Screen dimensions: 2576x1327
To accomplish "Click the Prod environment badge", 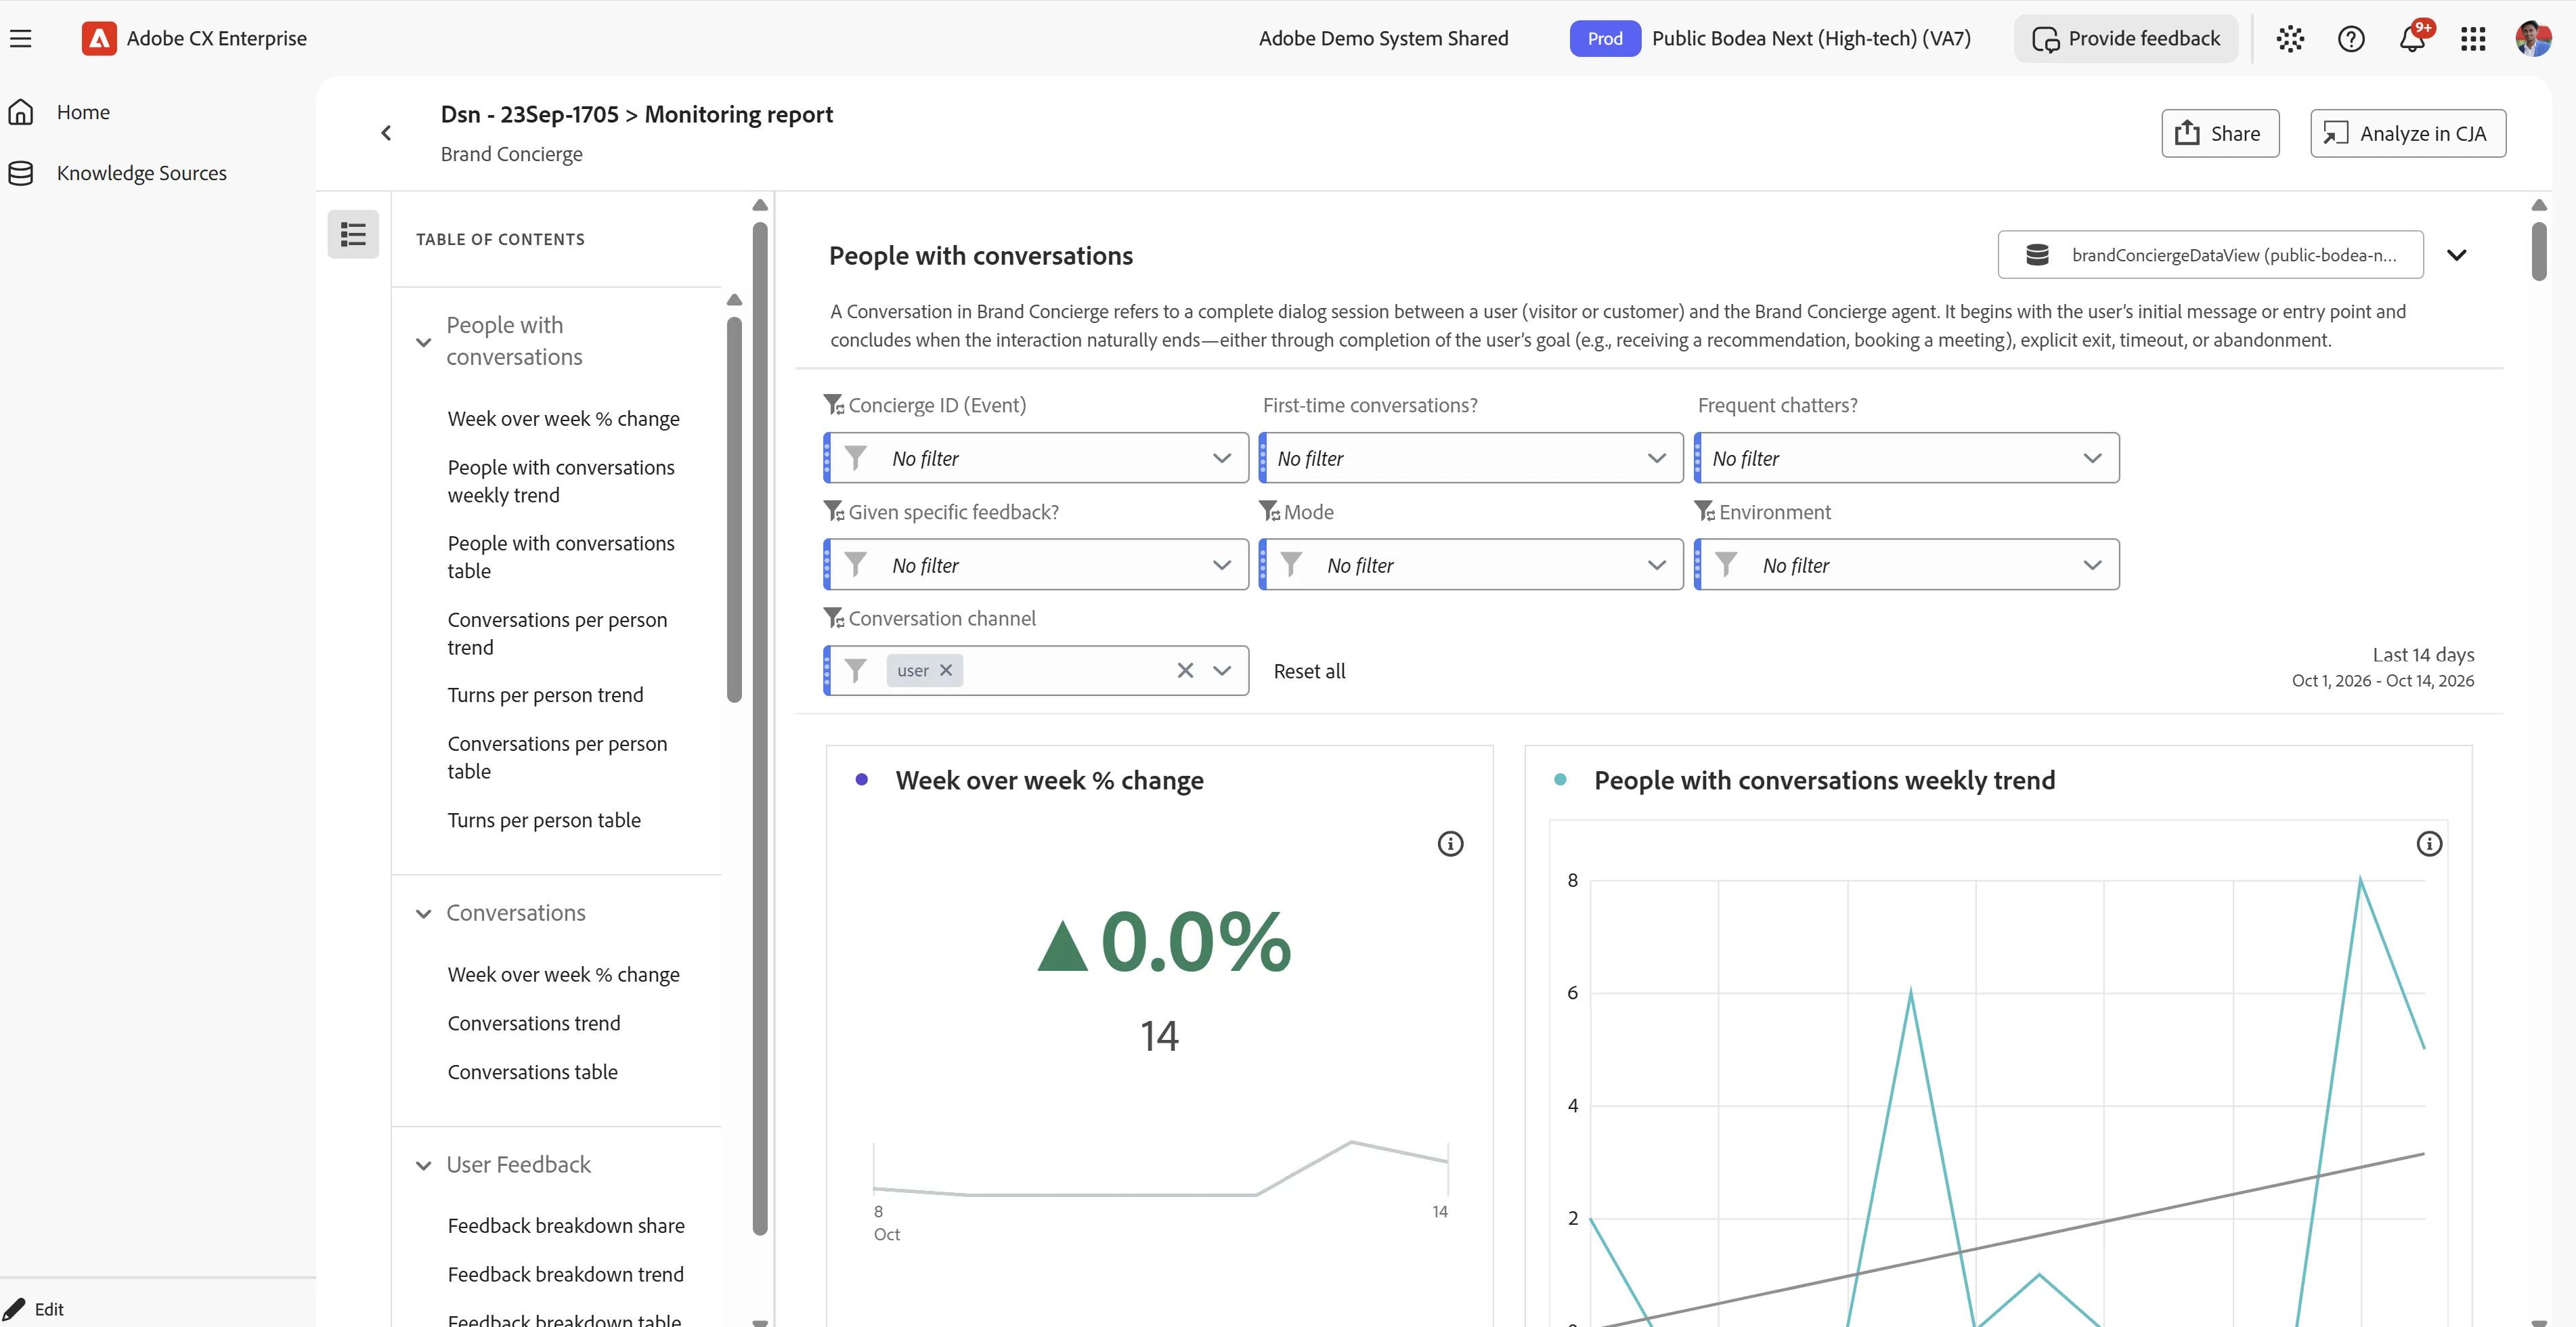I will (1605, 38).
